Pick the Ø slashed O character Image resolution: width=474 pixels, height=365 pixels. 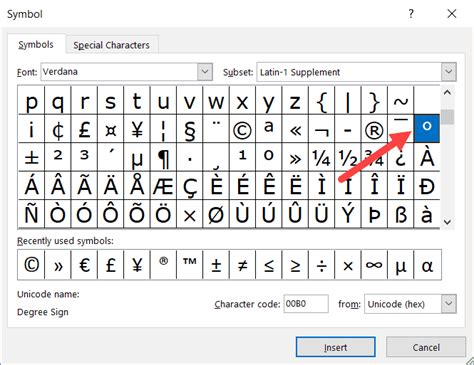(216, 214)
